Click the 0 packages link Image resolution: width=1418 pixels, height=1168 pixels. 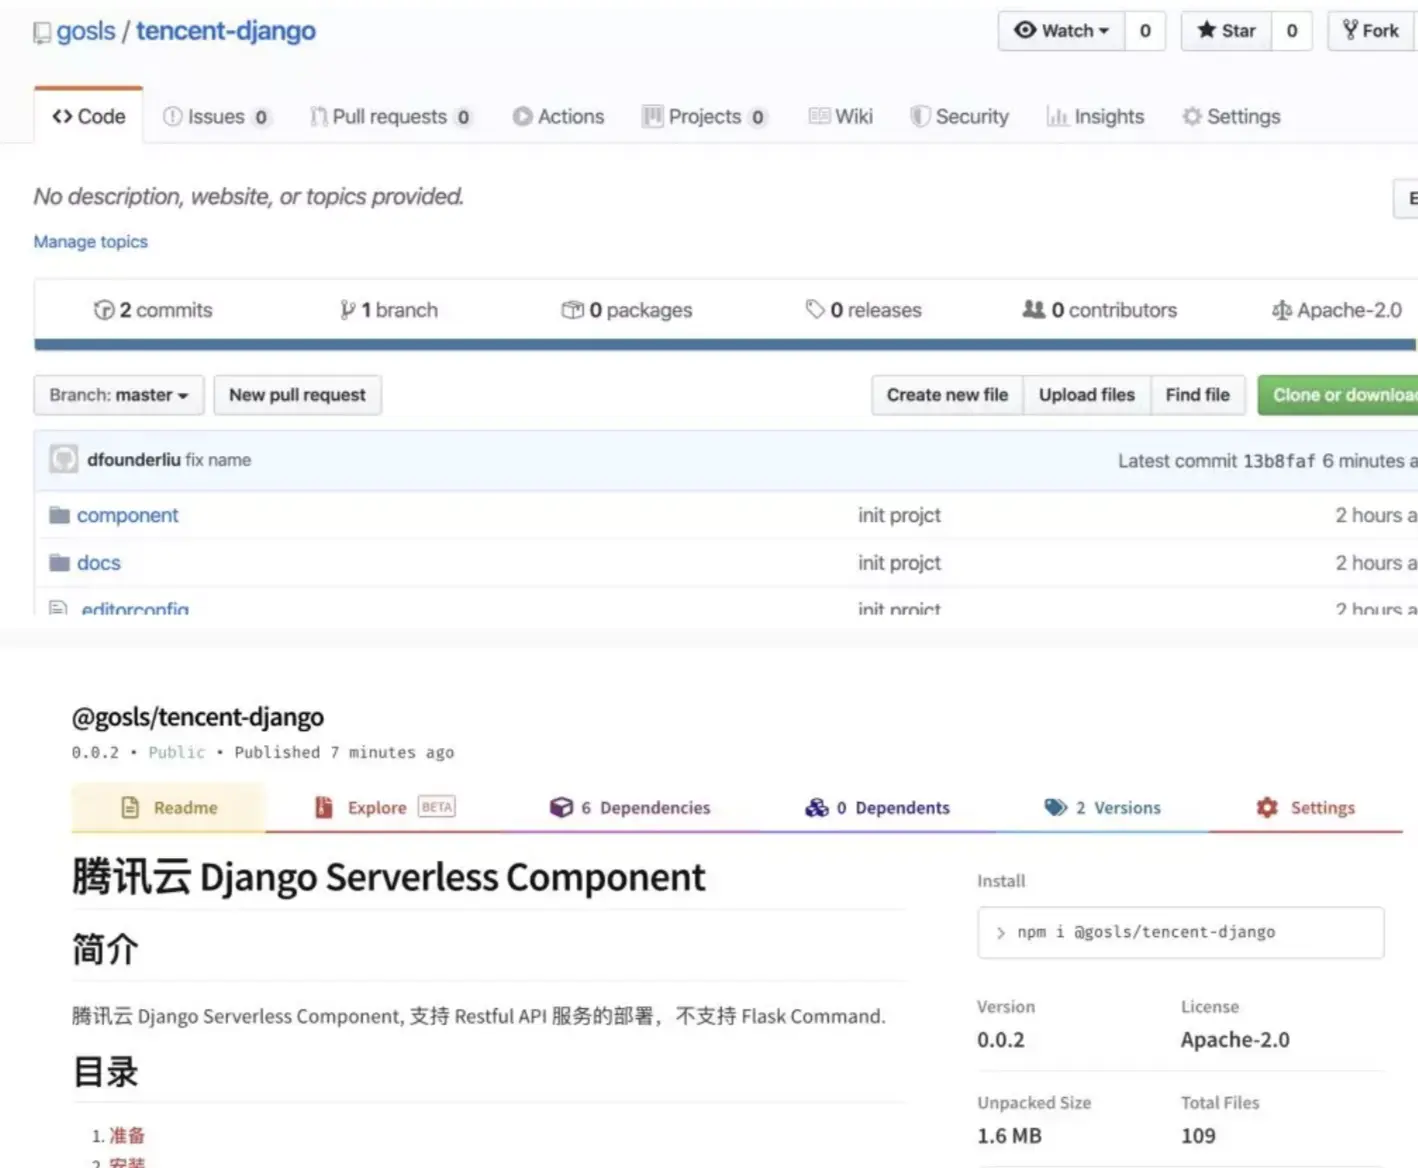click(x=627, y=310)
